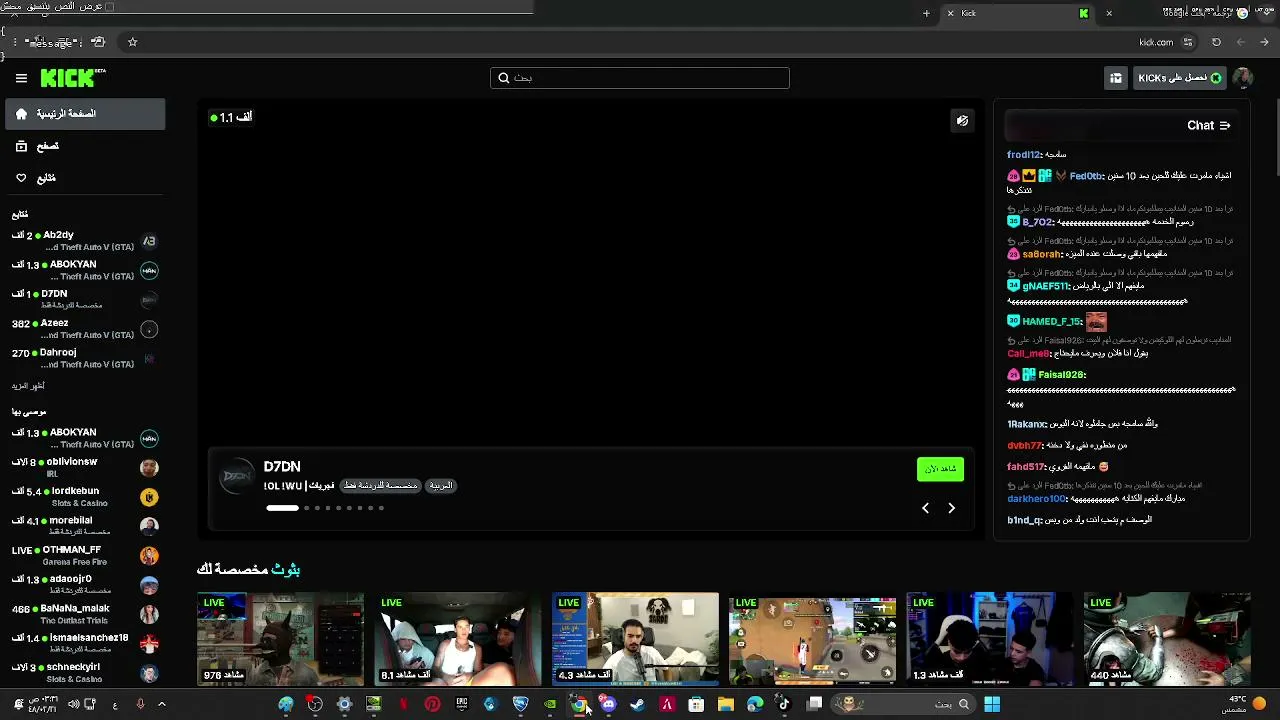This screenshot has height=720, width=1280.
Task: Open the 4.3K viewers stream thumbnail
Action: click(635, 639)
